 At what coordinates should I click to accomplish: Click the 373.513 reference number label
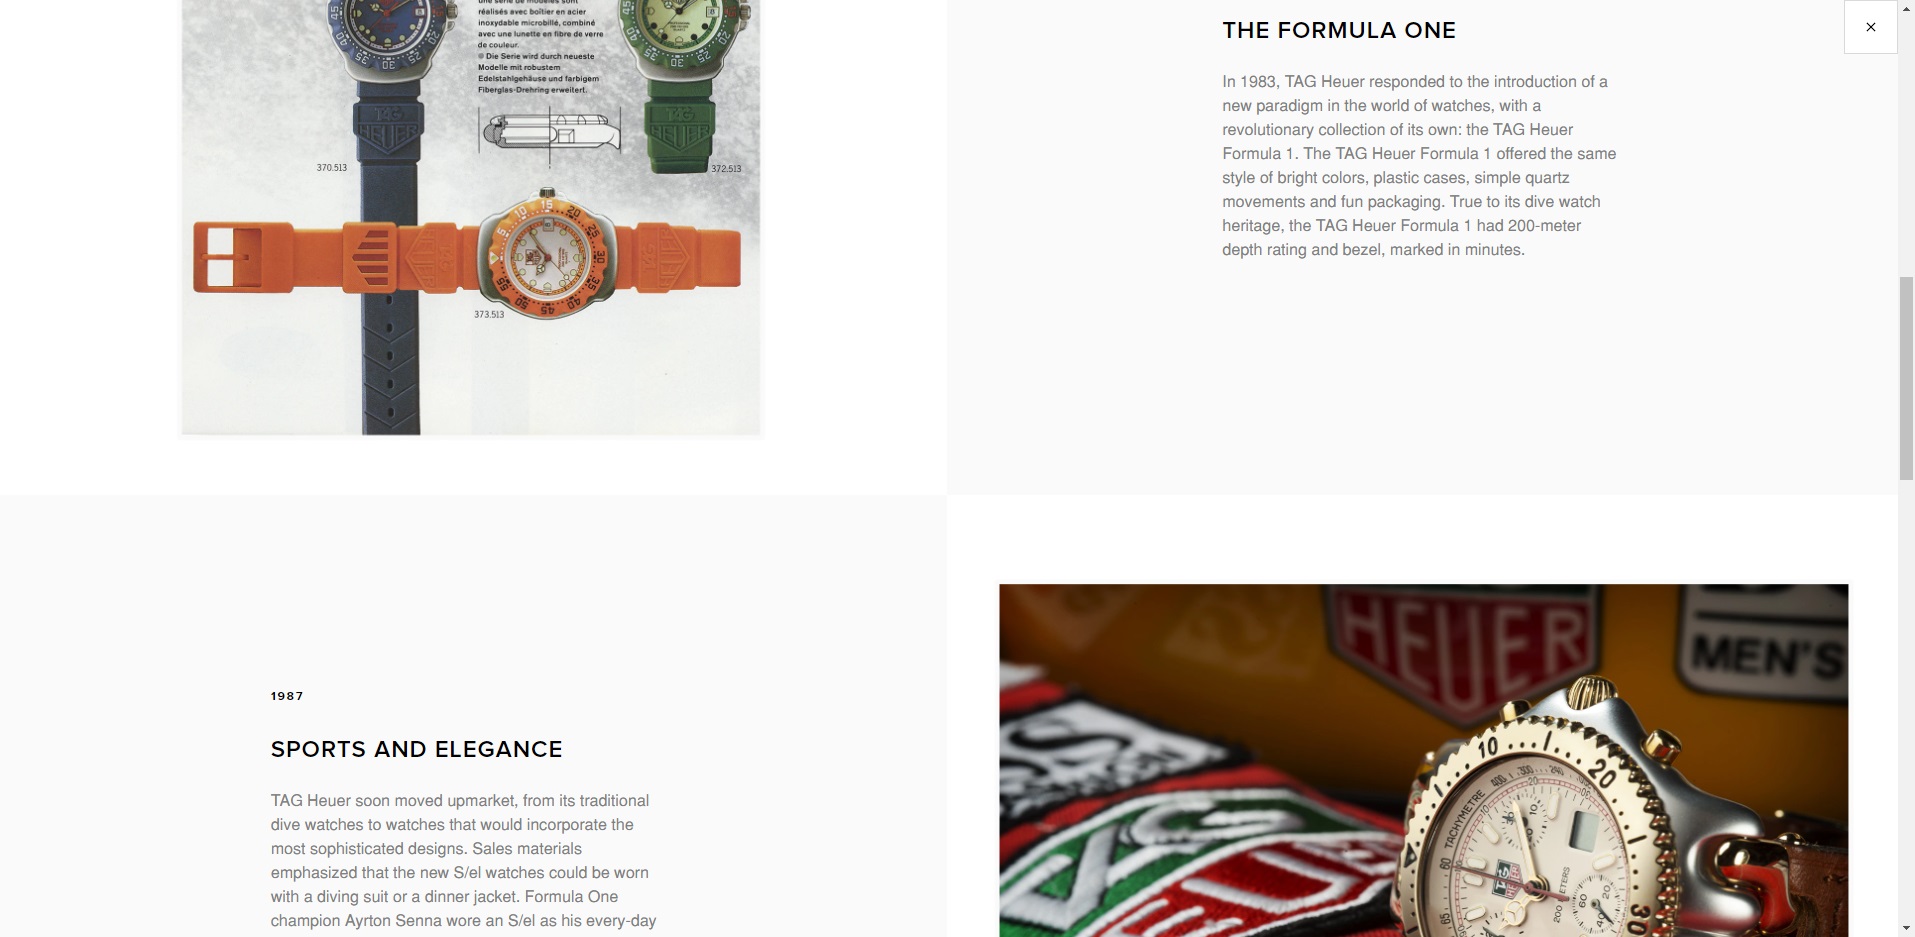pyautogui.click(x=489, y=314)
